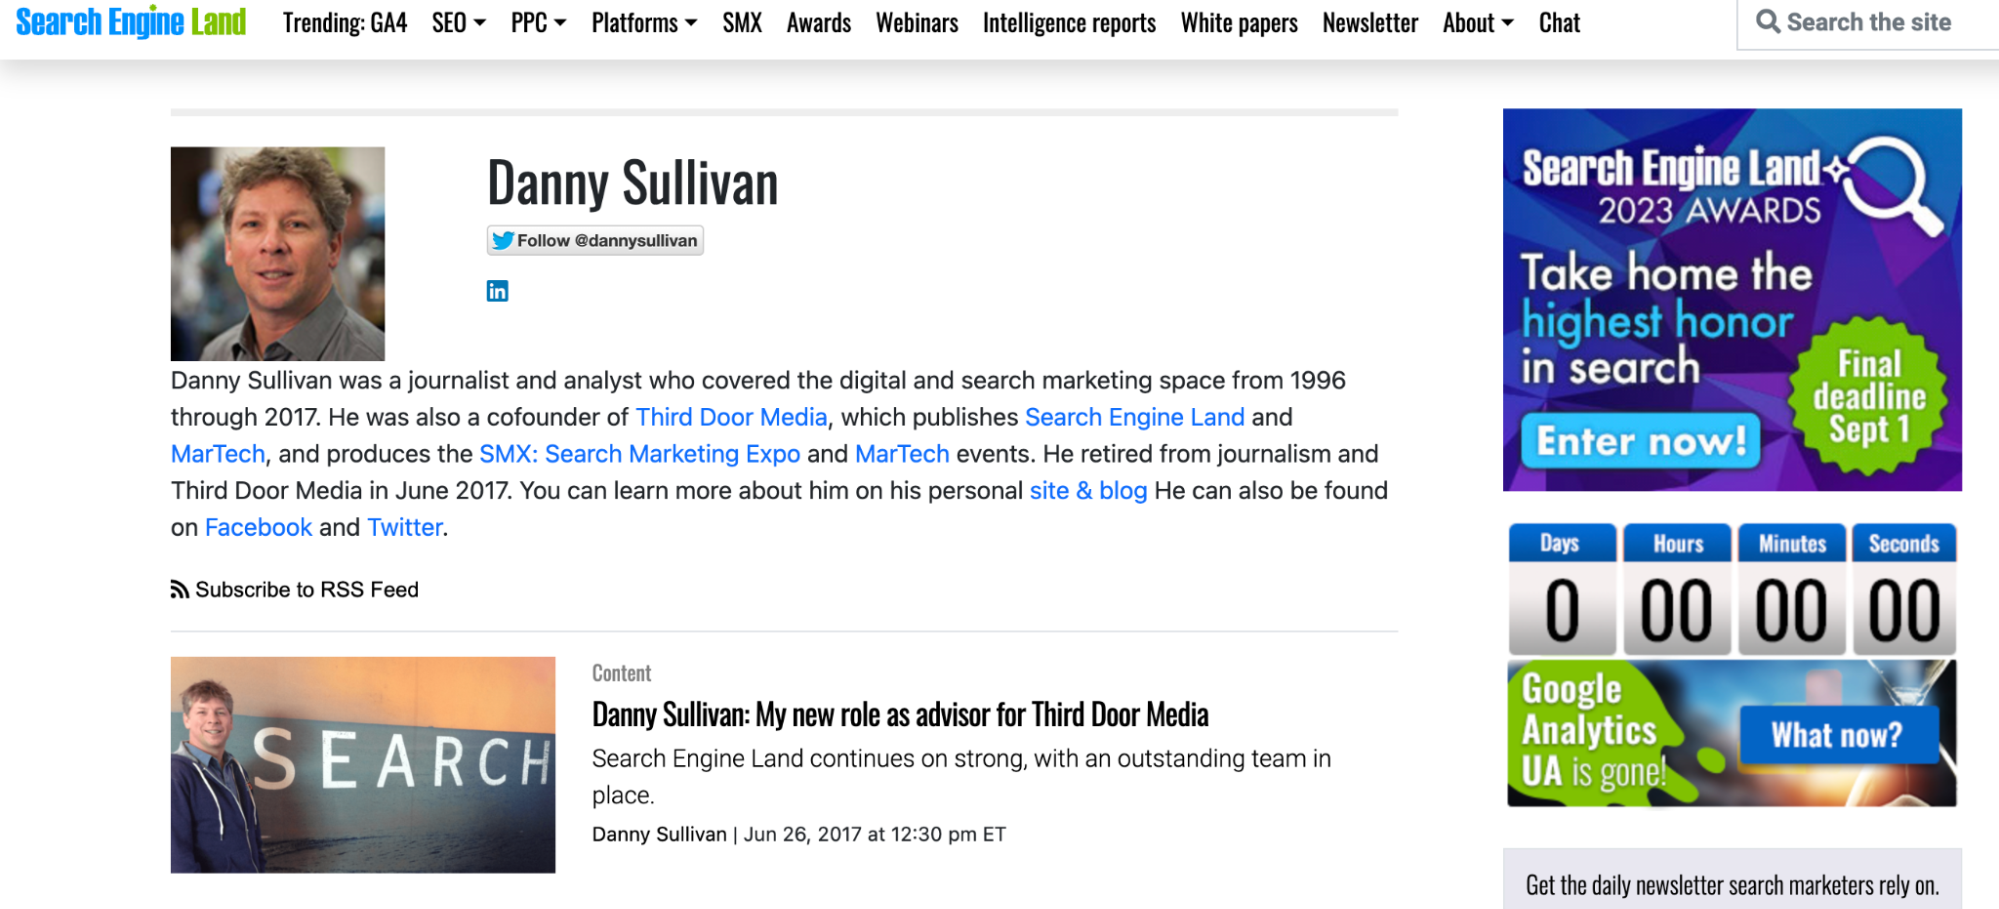
Task: Open the Search Engine Land bio link
Action: coord(1135,417)
